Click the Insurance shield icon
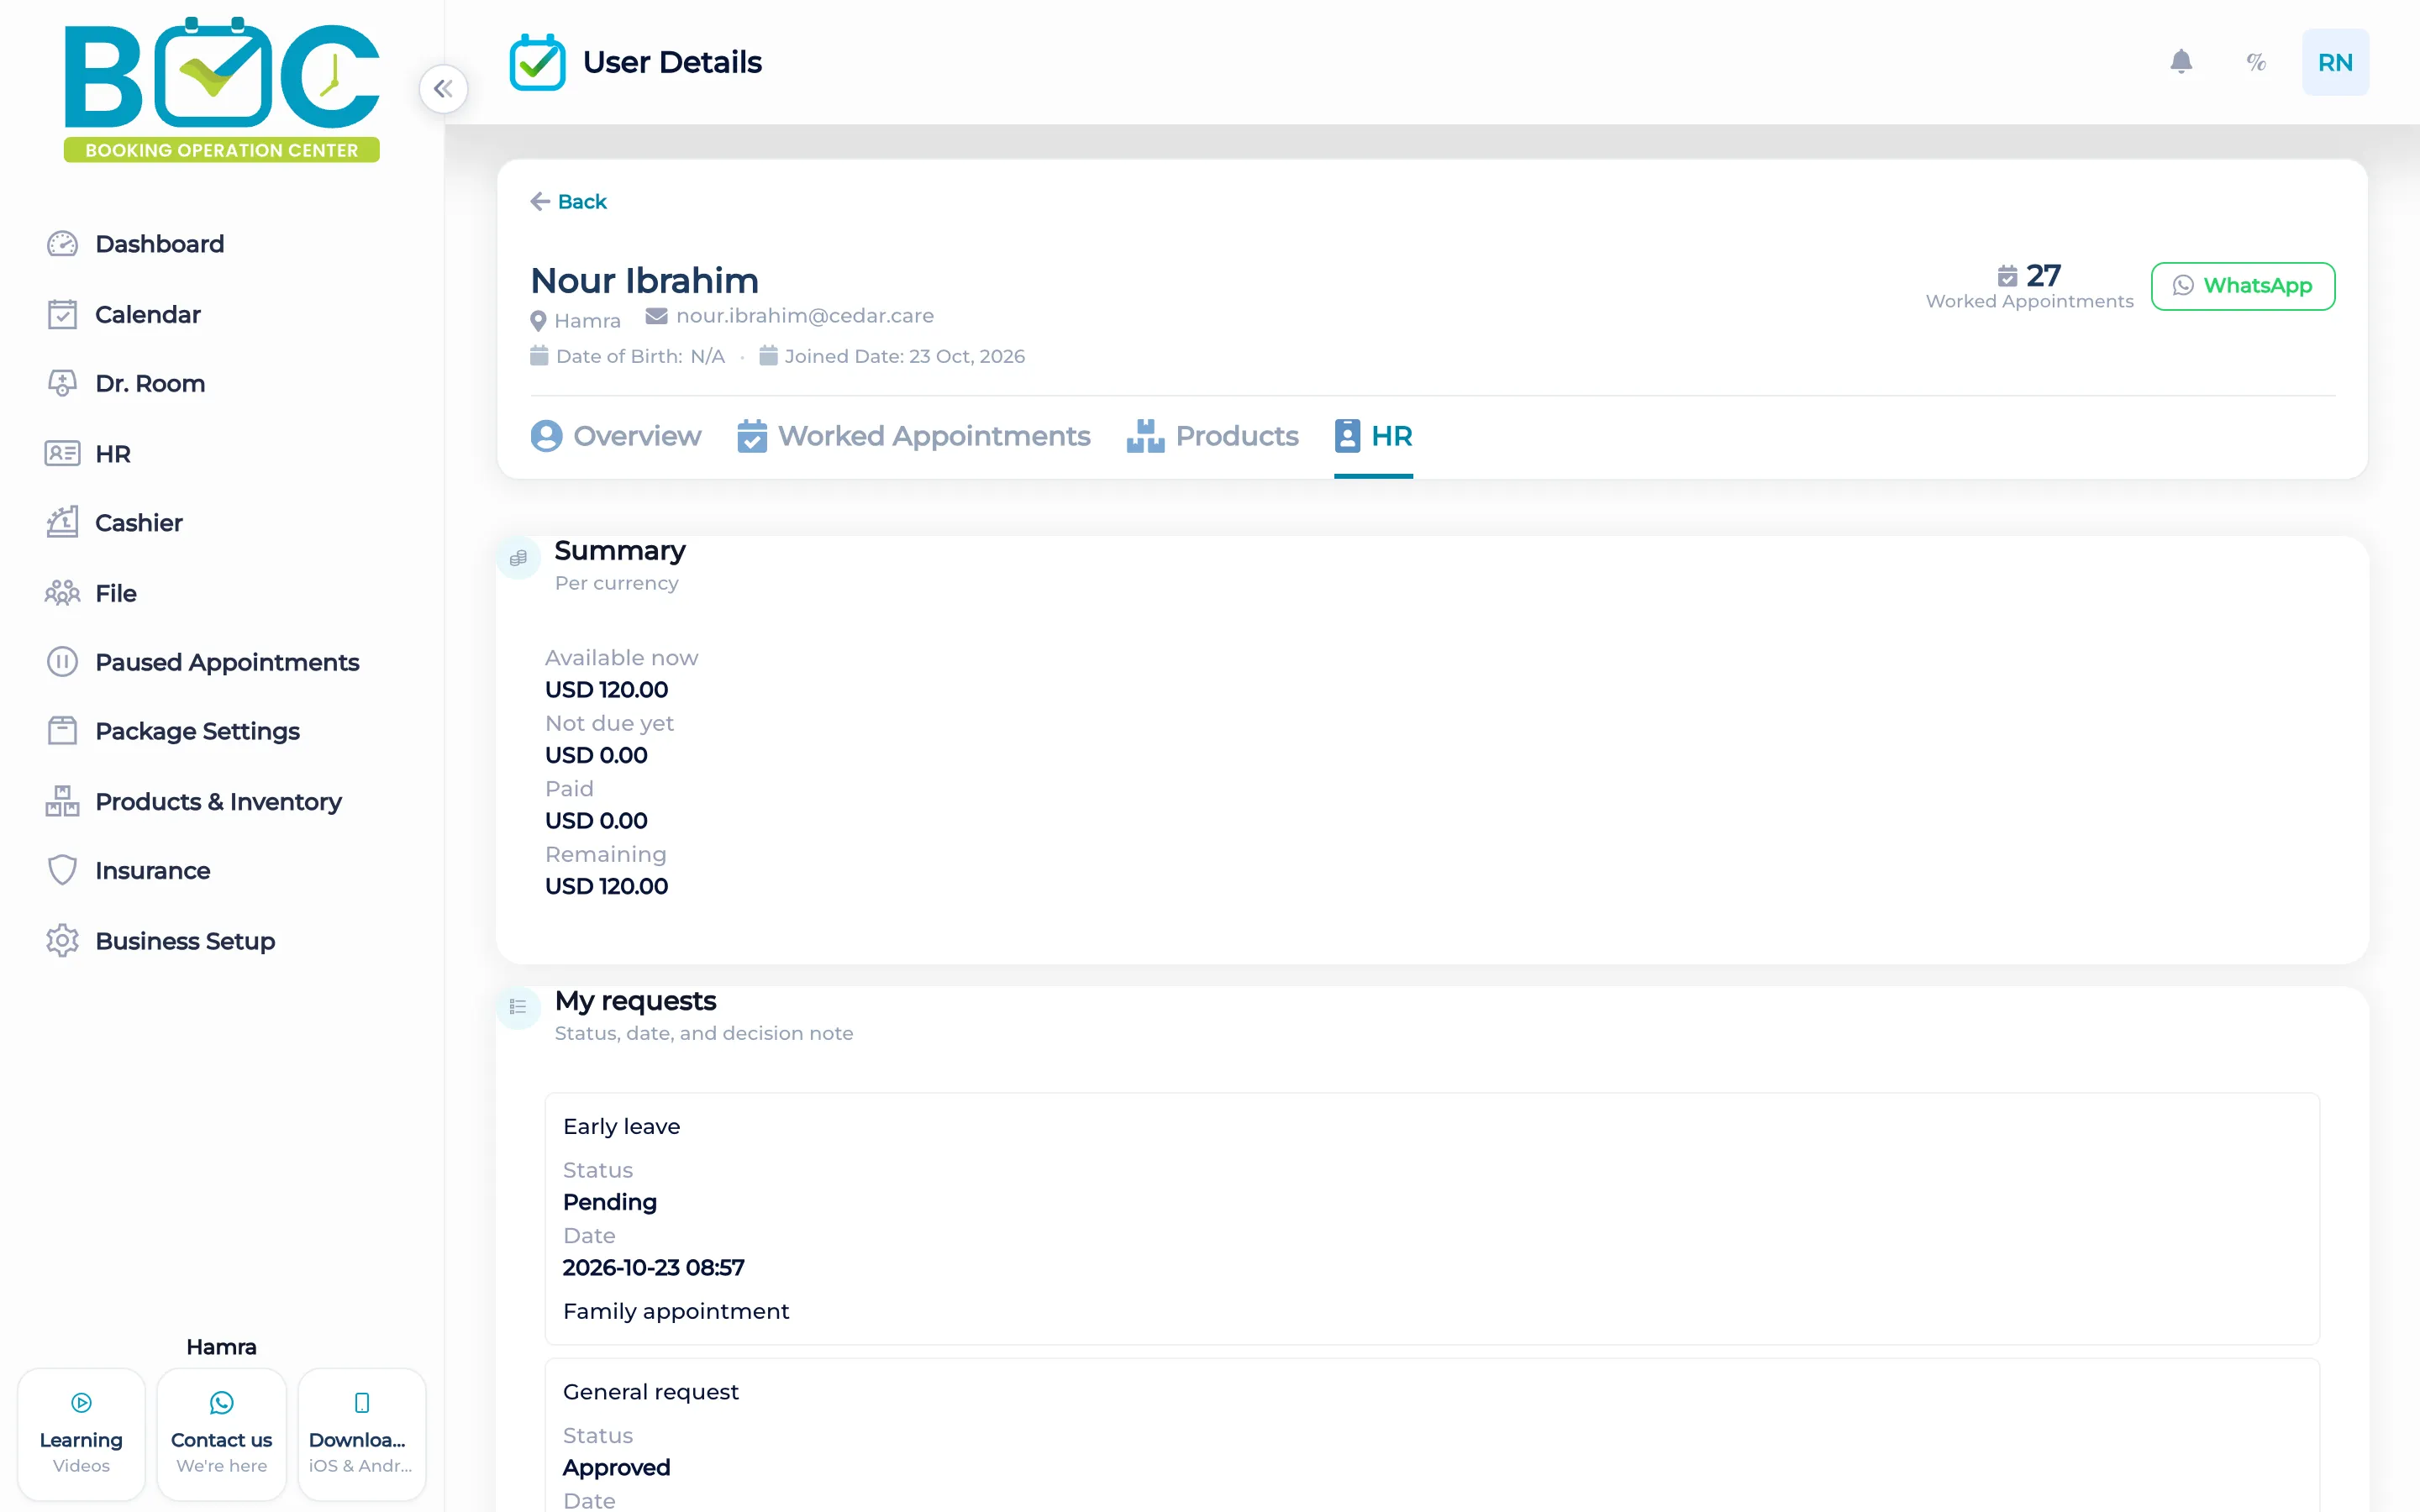2420x1512 pixels. pyautogui.click(x=62, y=870)
